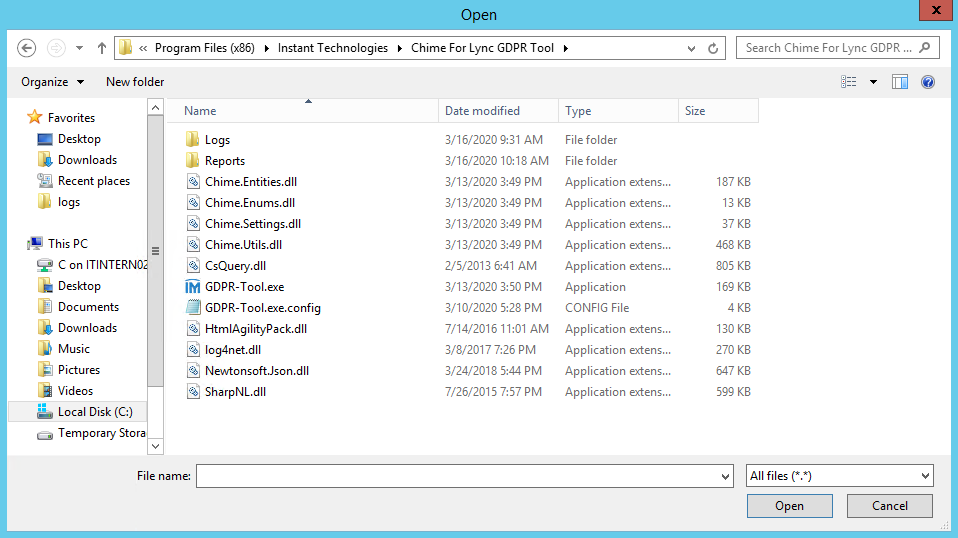Click the change view icon
The image size is (958, 538).
coord(849,82)
